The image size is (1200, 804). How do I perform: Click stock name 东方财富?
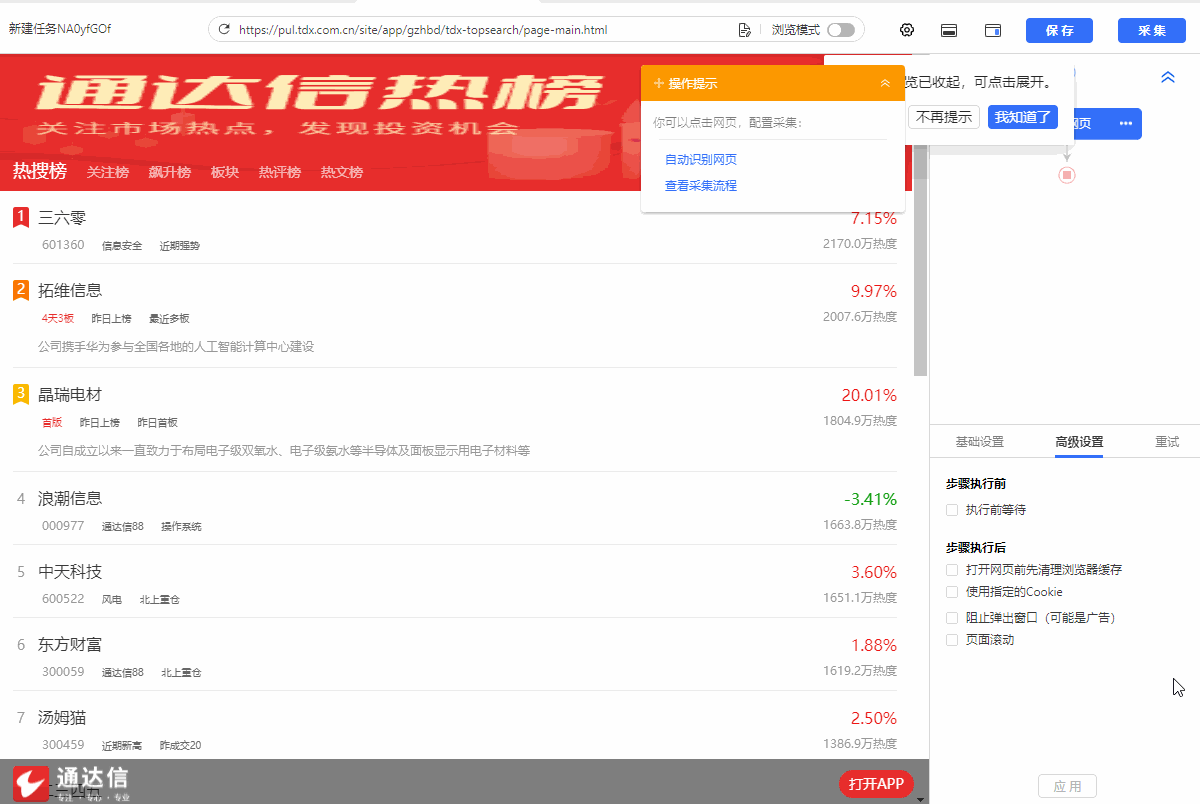(x=70, y=645)
